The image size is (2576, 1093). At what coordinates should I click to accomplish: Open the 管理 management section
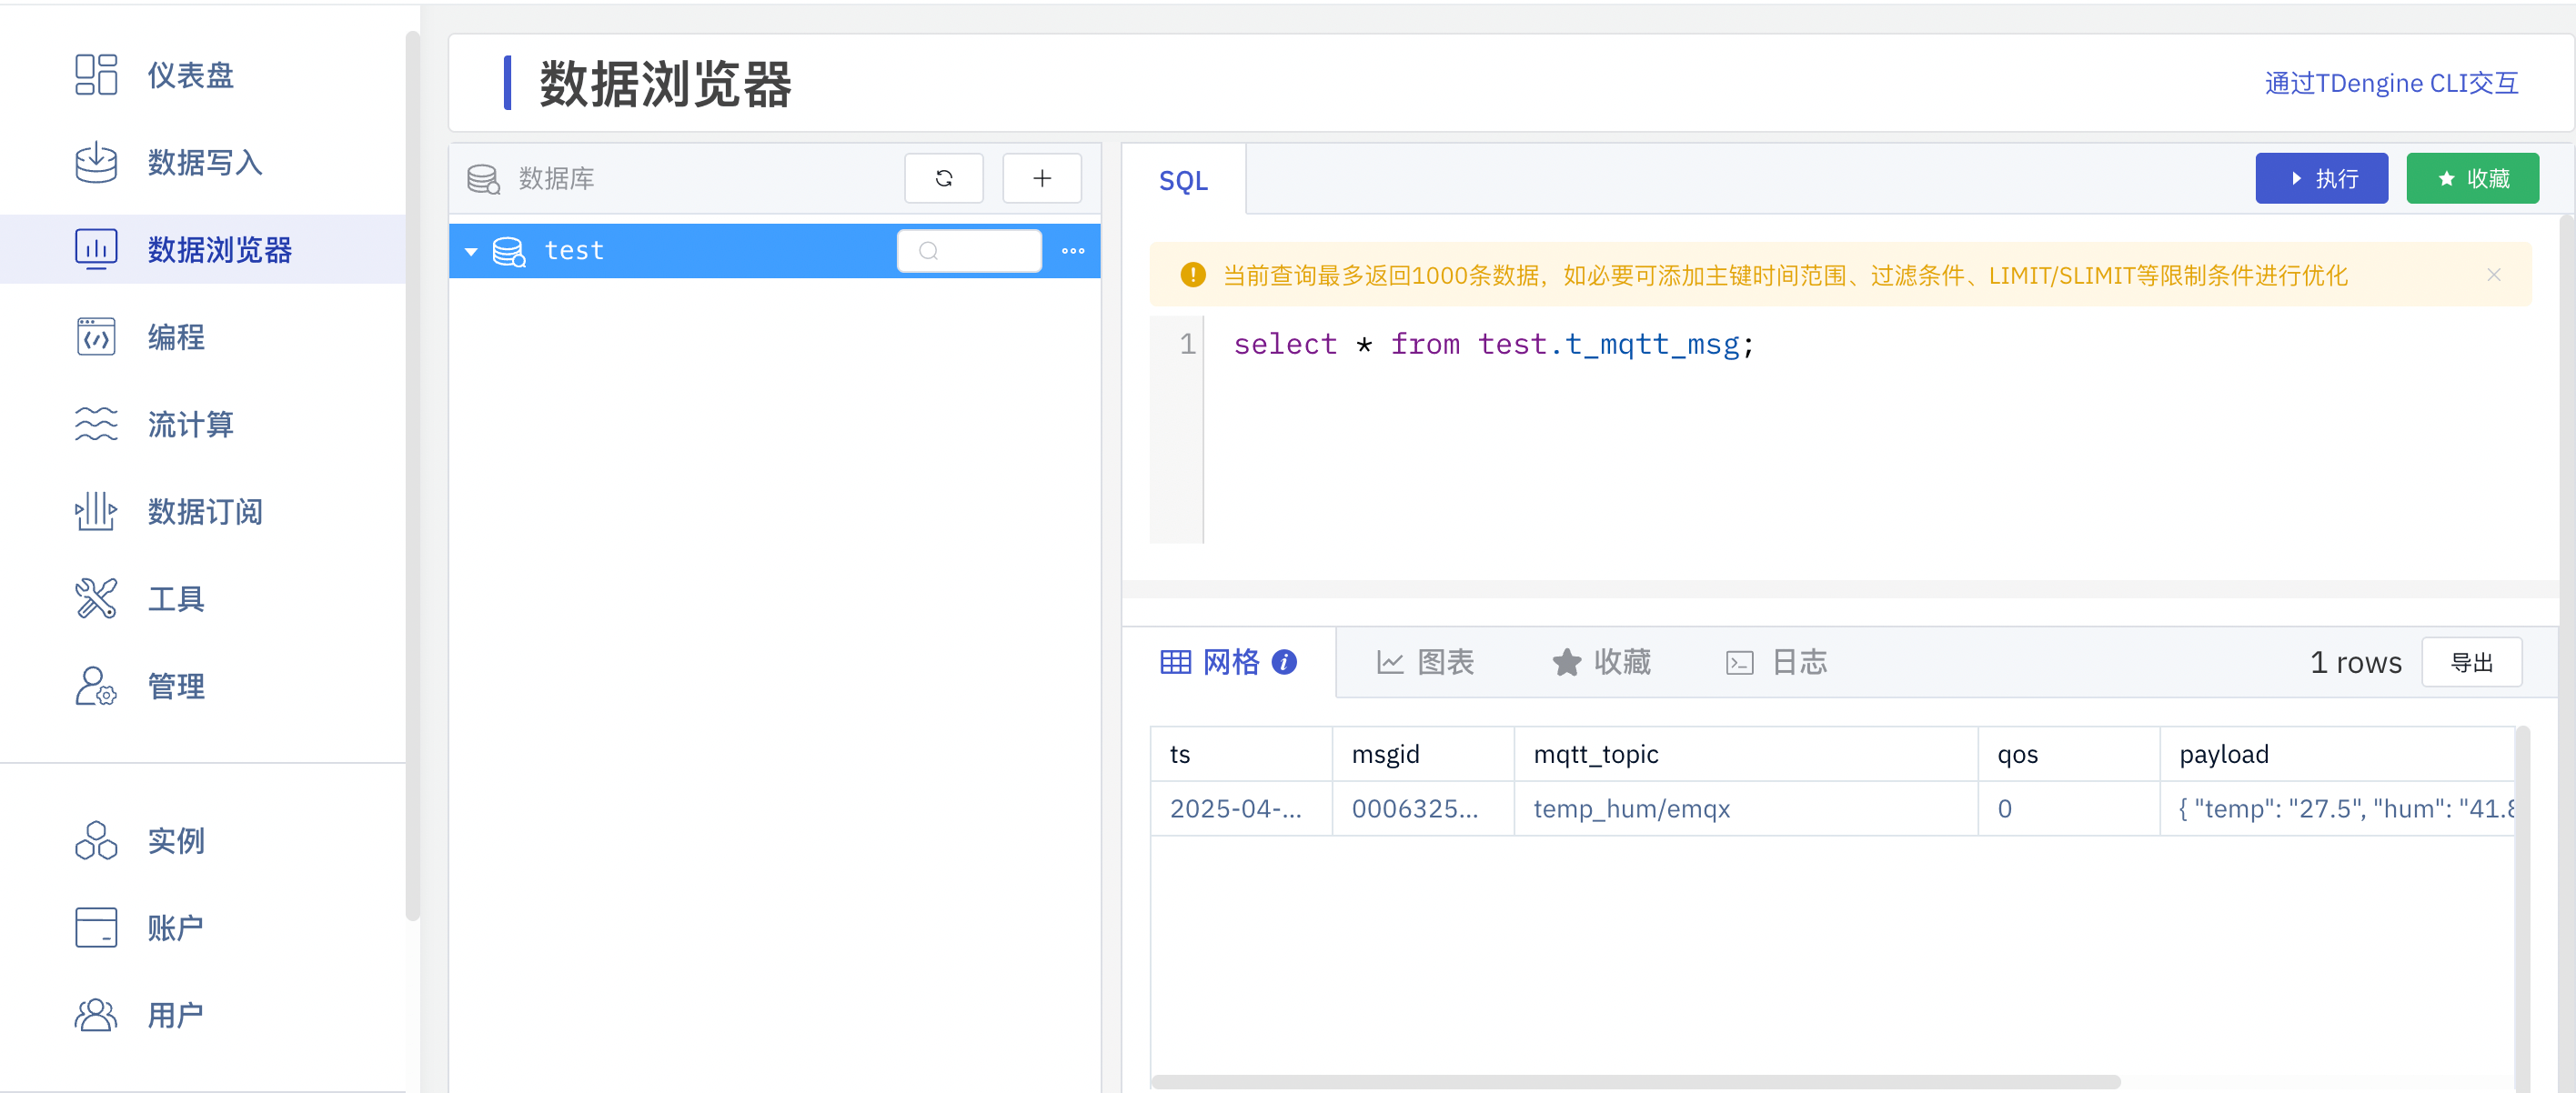click(176, 686)
